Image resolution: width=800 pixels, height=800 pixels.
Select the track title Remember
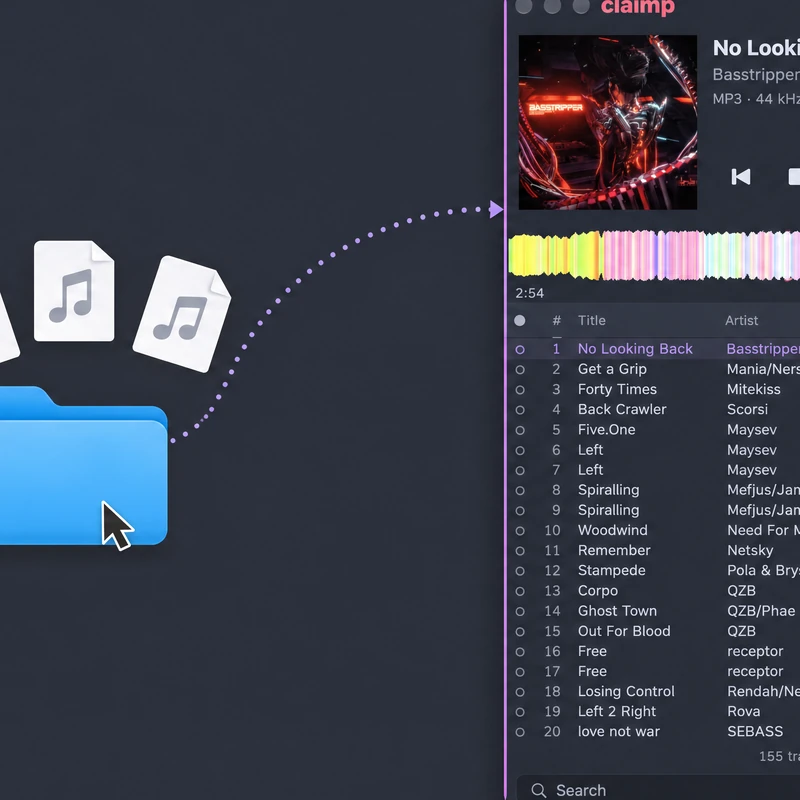614,550
